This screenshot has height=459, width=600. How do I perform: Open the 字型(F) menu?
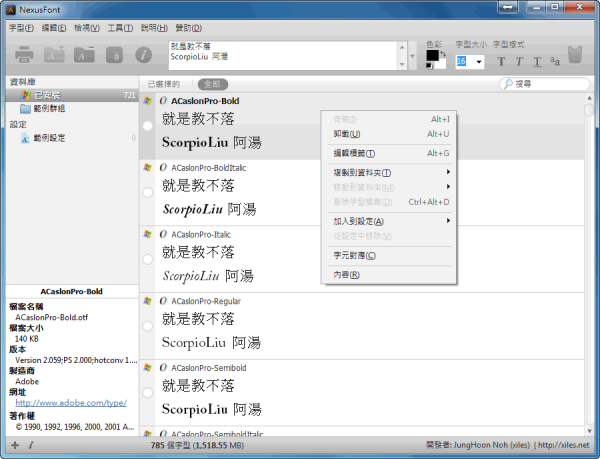point(21,28)
